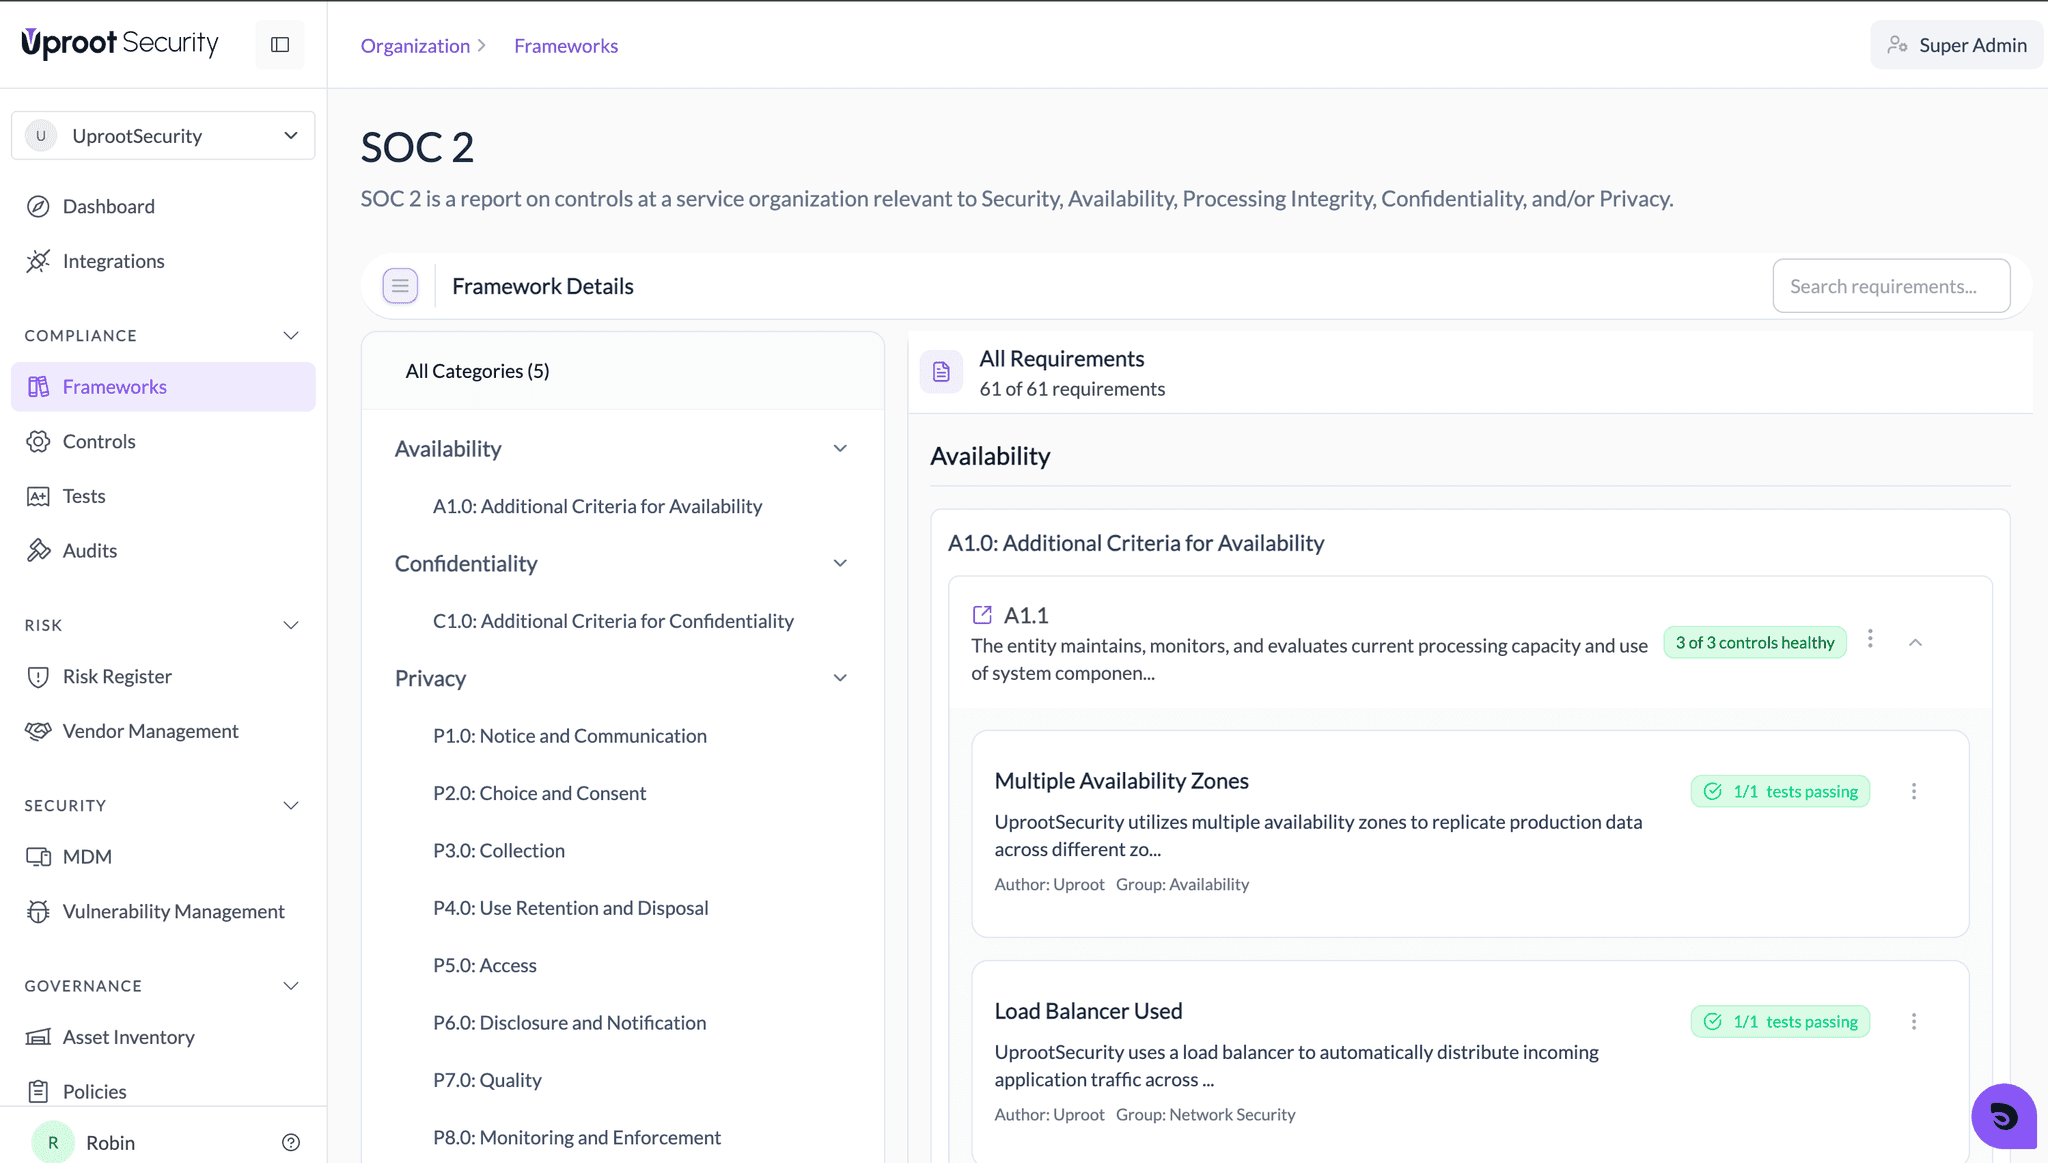Open the Tests grade icon

click(38, 496)
